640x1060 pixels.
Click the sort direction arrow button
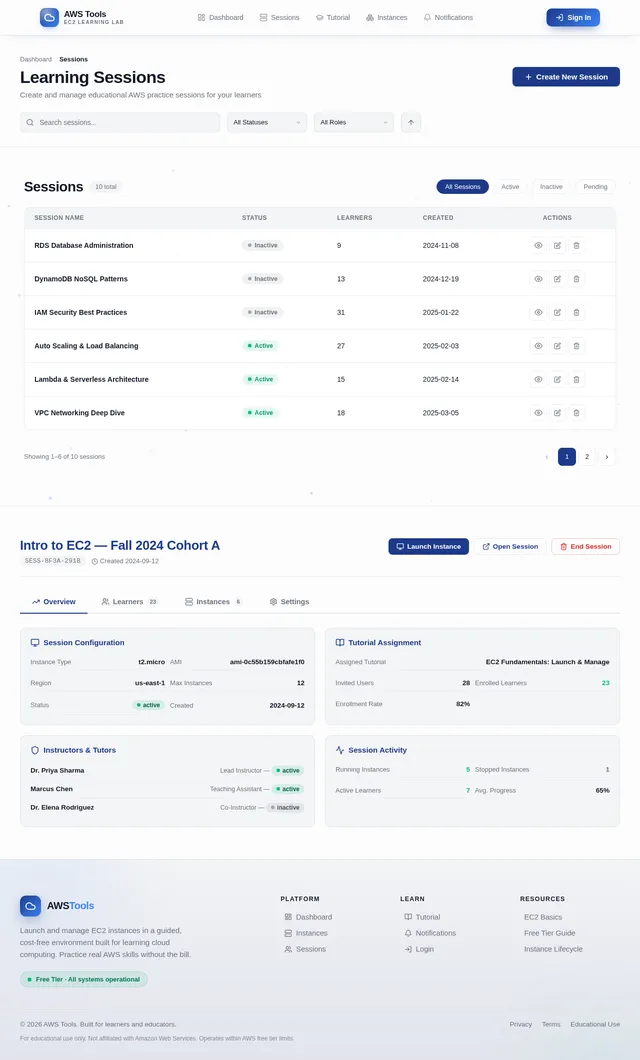[411, 122]
